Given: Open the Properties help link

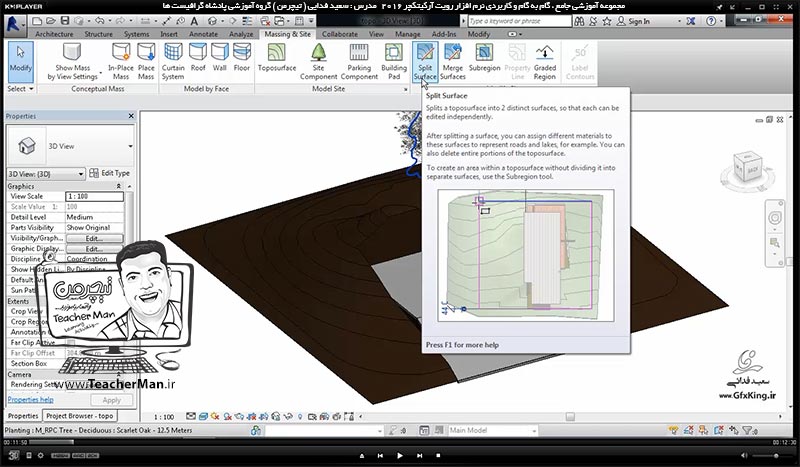Looking at the screenshot, I should (30, 400).
